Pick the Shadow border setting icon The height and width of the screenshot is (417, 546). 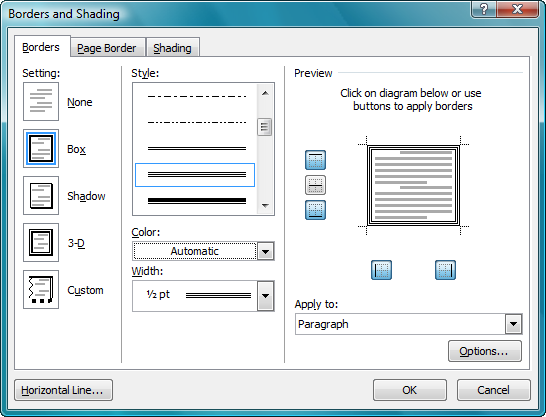tap(41, 196)
